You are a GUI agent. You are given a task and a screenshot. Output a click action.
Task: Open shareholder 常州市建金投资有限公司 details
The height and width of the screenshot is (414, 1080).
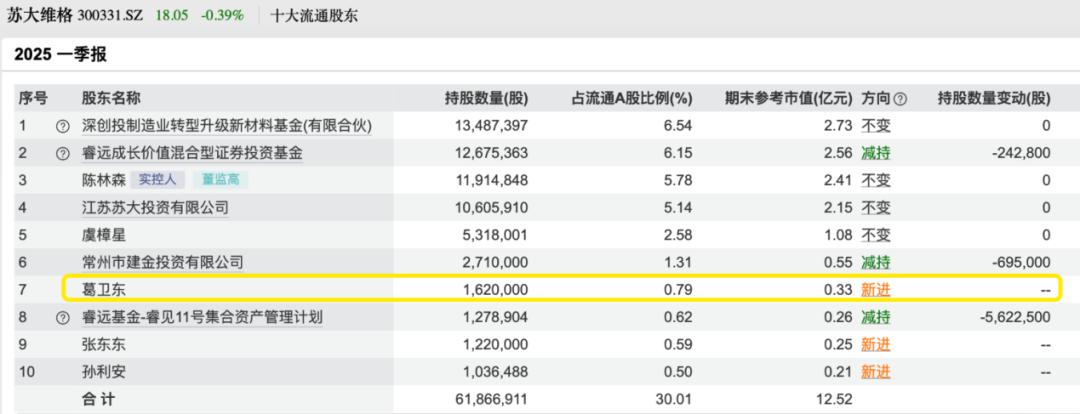point(162,262)
